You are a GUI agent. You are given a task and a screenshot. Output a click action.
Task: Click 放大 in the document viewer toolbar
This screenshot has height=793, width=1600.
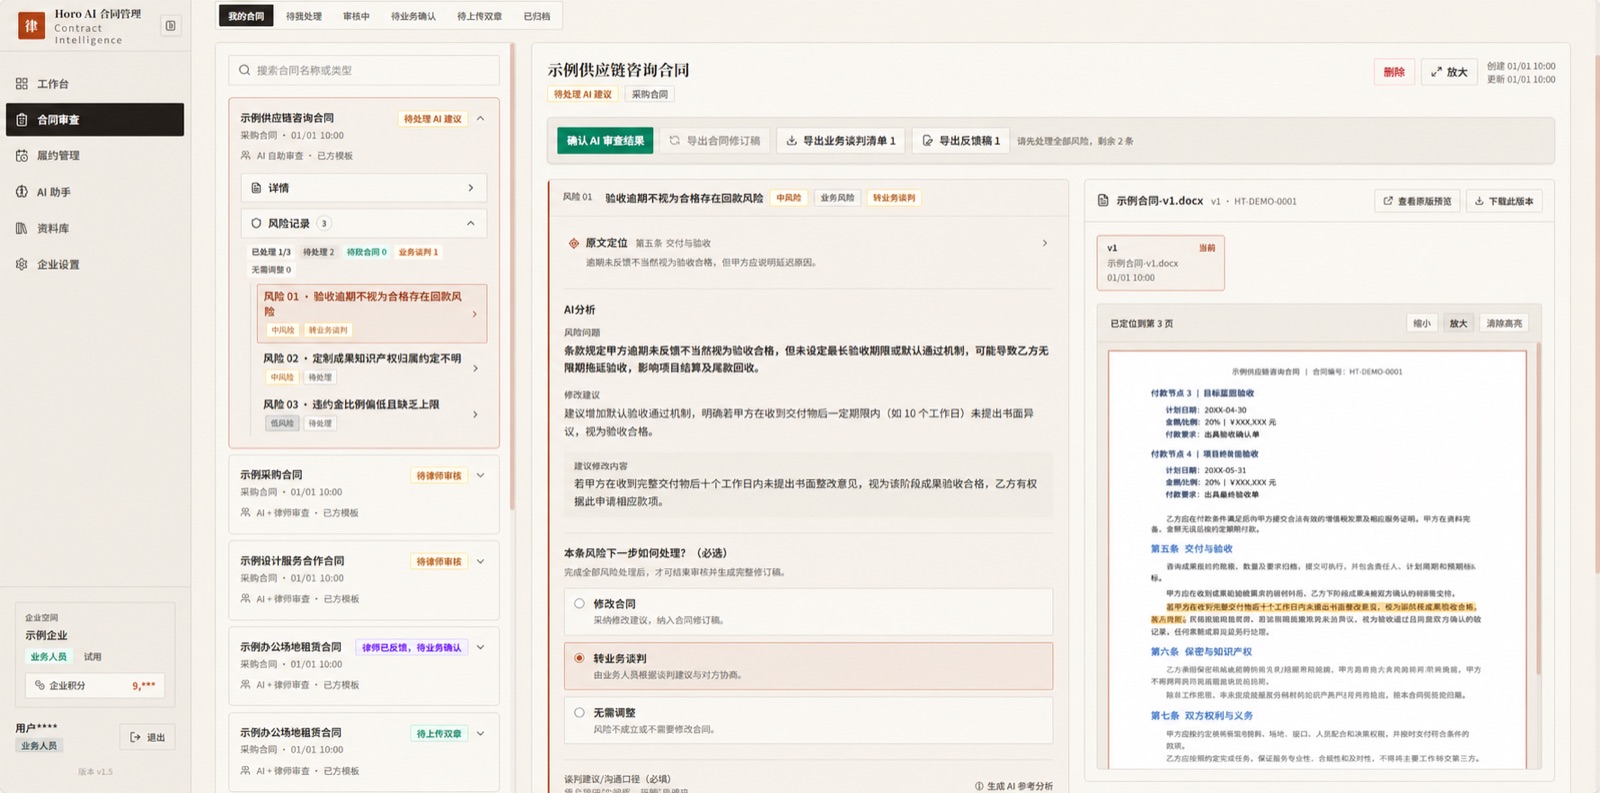pyautogui.click(x=1458, y=323)
